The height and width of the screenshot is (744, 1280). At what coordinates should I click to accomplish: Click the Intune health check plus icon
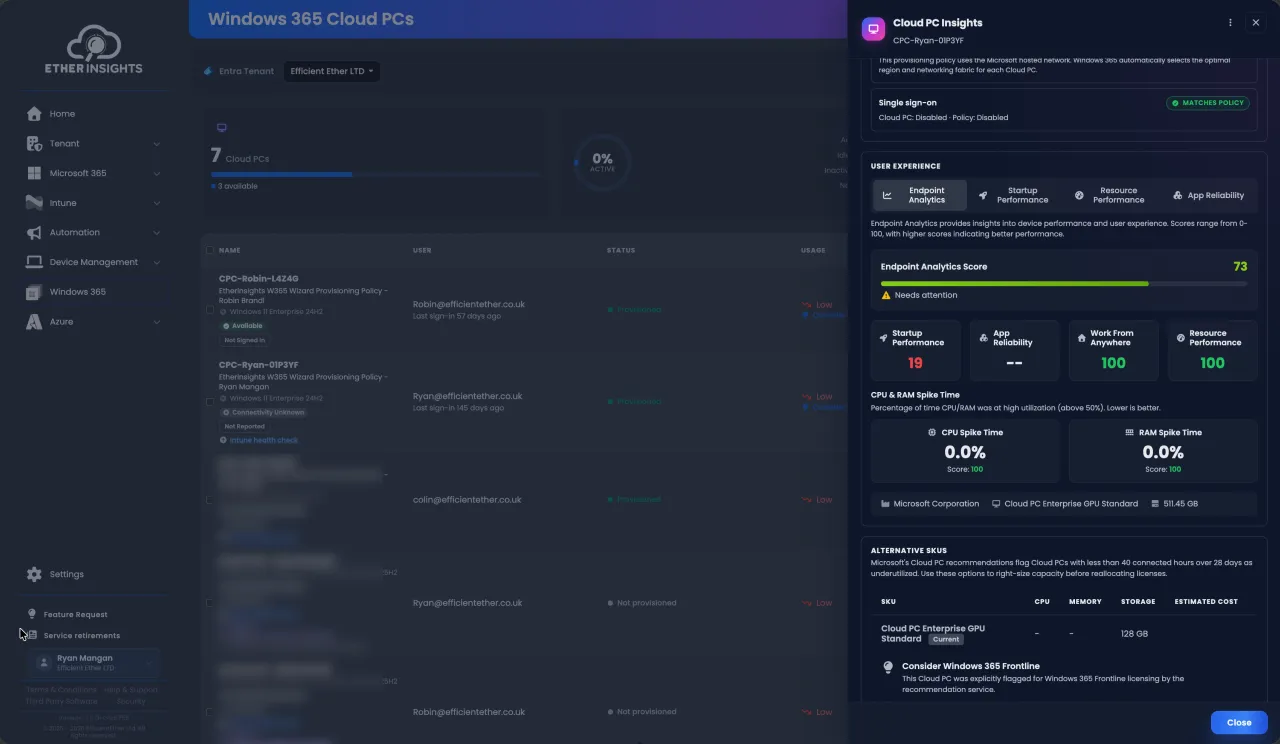(x=222, y=440)
